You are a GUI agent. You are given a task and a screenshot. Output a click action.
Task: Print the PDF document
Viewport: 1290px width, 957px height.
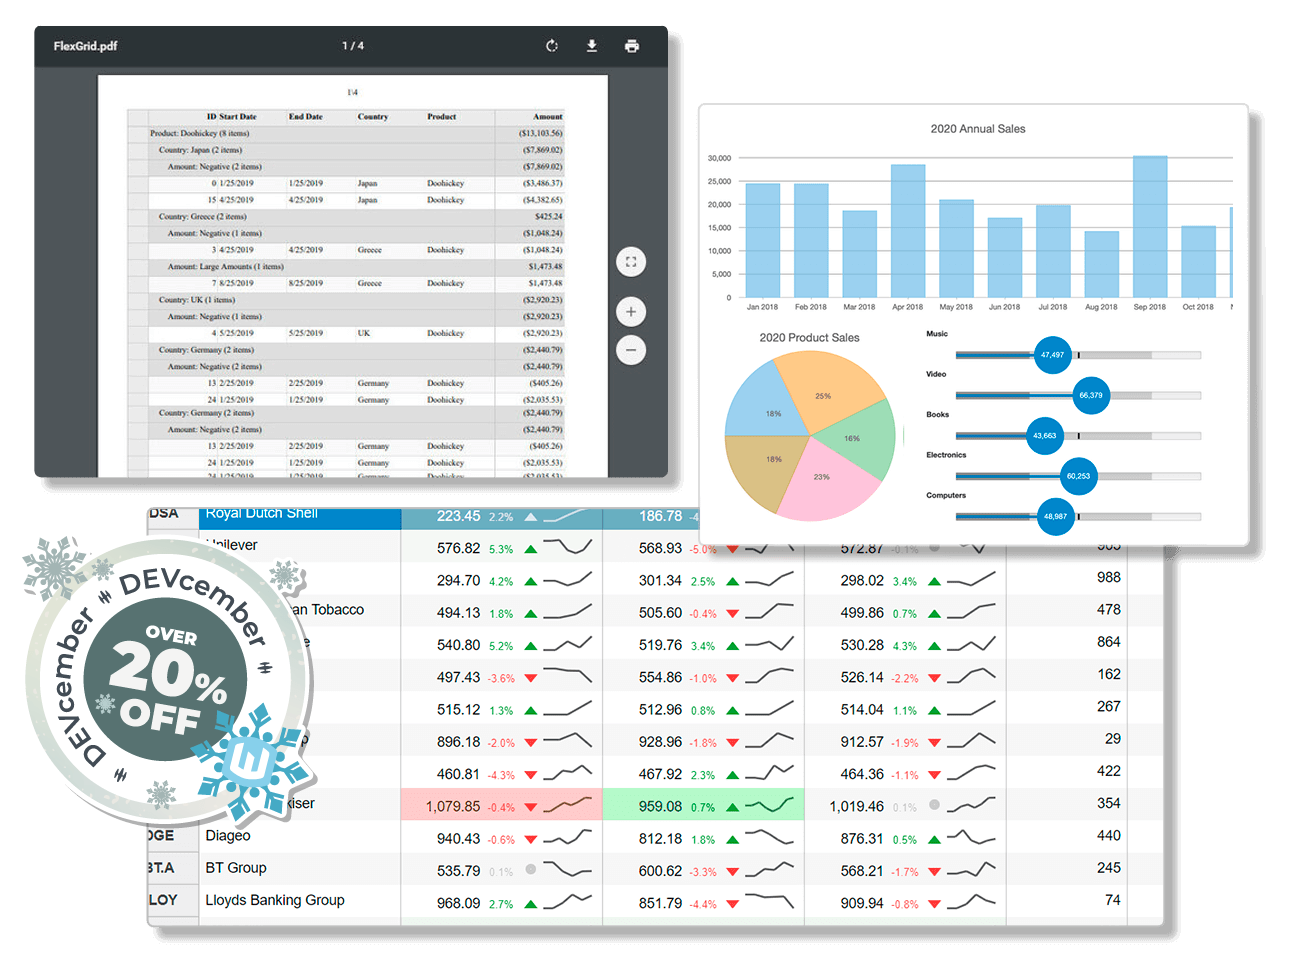coord(632,46)
